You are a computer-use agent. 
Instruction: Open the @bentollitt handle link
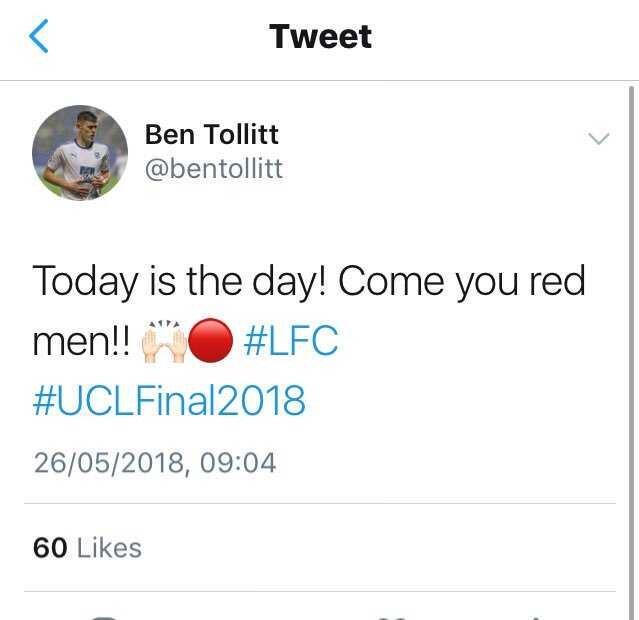[214, 169]
